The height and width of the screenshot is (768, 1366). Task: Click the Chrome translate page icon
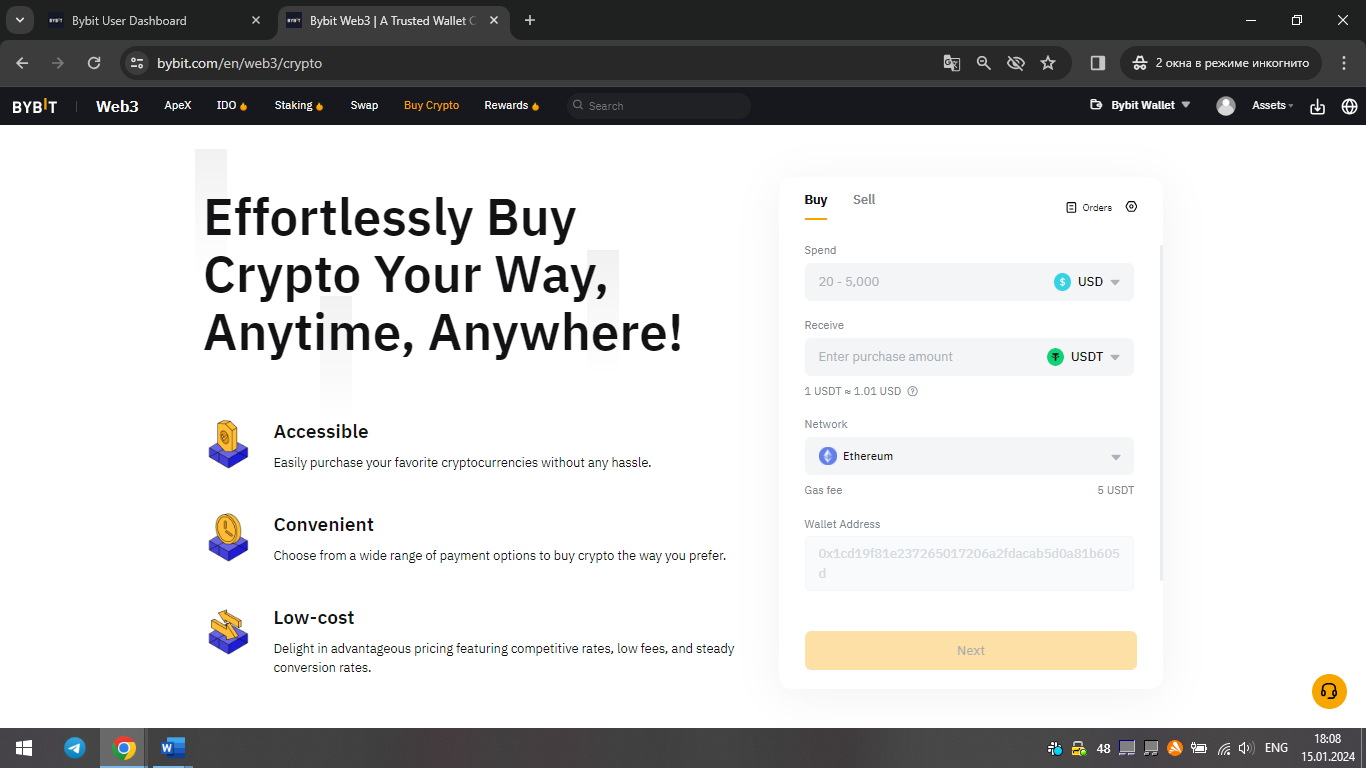(x=952, y=63)
